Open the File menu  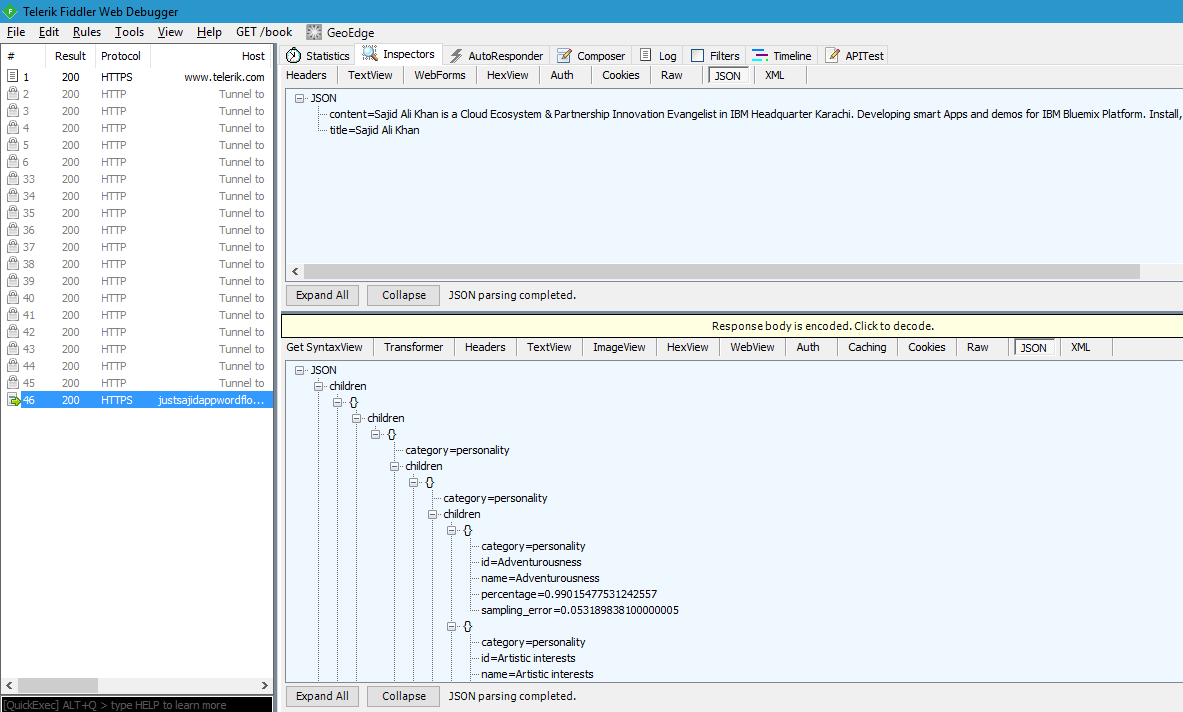click(x=16, y=32)
